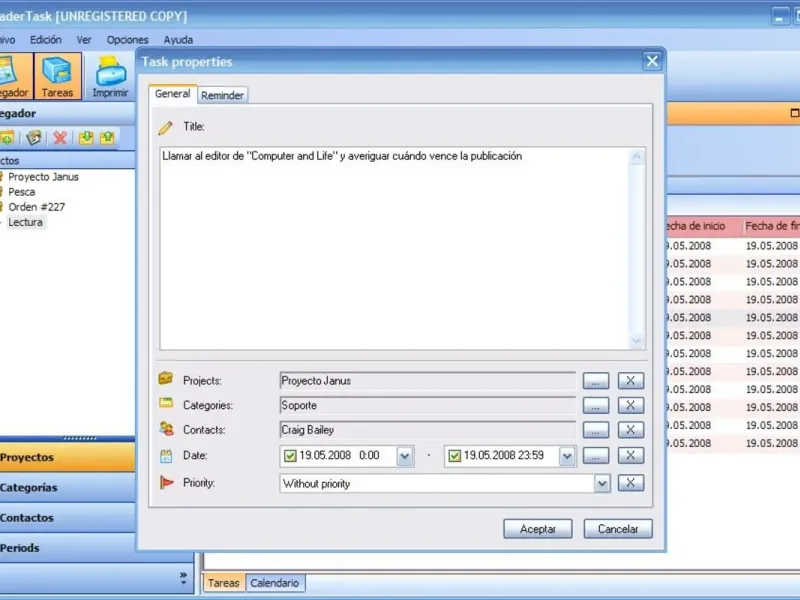This screenshot has height=600, width=800.
Task: Select the General tab
Action: (172, 94)
